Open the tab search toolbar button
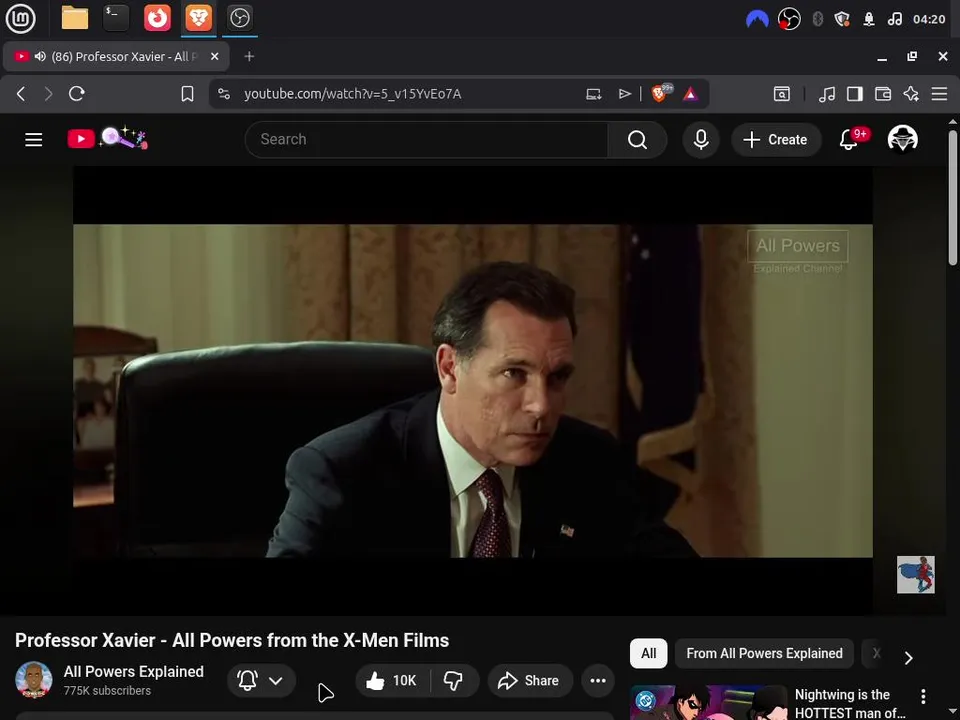This screenshot has height=720, width=960. point(782,94)
